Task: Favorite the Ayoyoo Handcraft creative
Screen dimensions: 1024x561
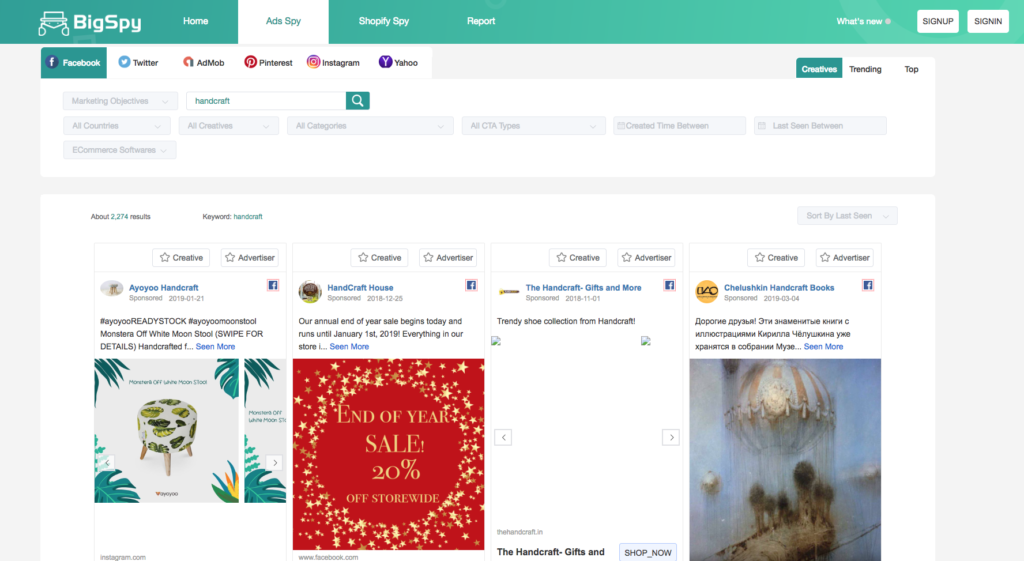Action: pyautogui.click(x=182, y=257)
